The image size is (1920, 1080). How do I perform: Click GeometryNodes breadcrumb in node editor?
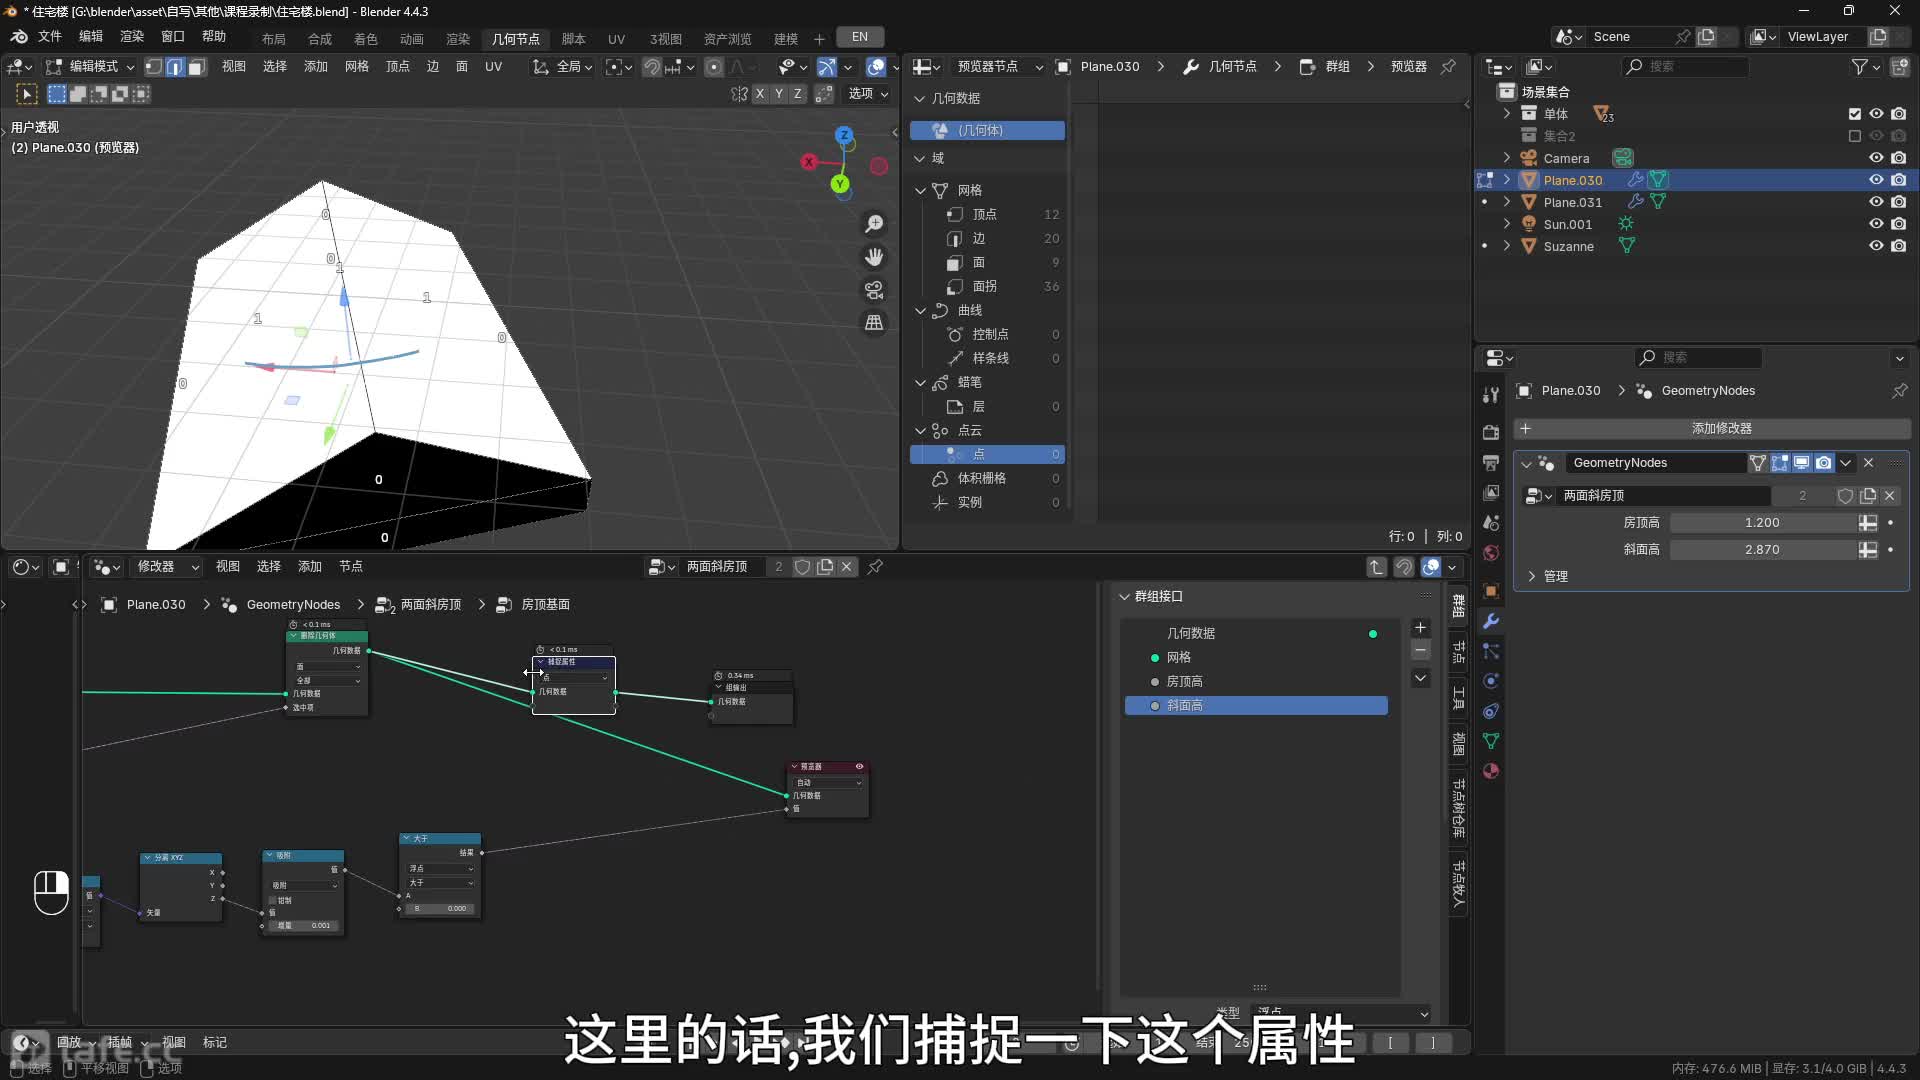pos(293,605)
